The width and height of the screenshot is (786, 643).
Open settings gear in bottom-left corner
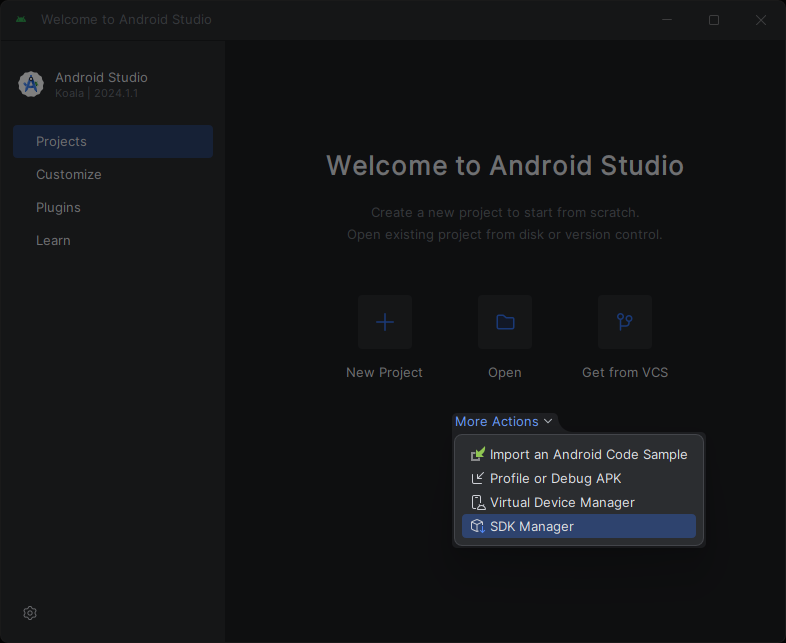pos(30,613)
